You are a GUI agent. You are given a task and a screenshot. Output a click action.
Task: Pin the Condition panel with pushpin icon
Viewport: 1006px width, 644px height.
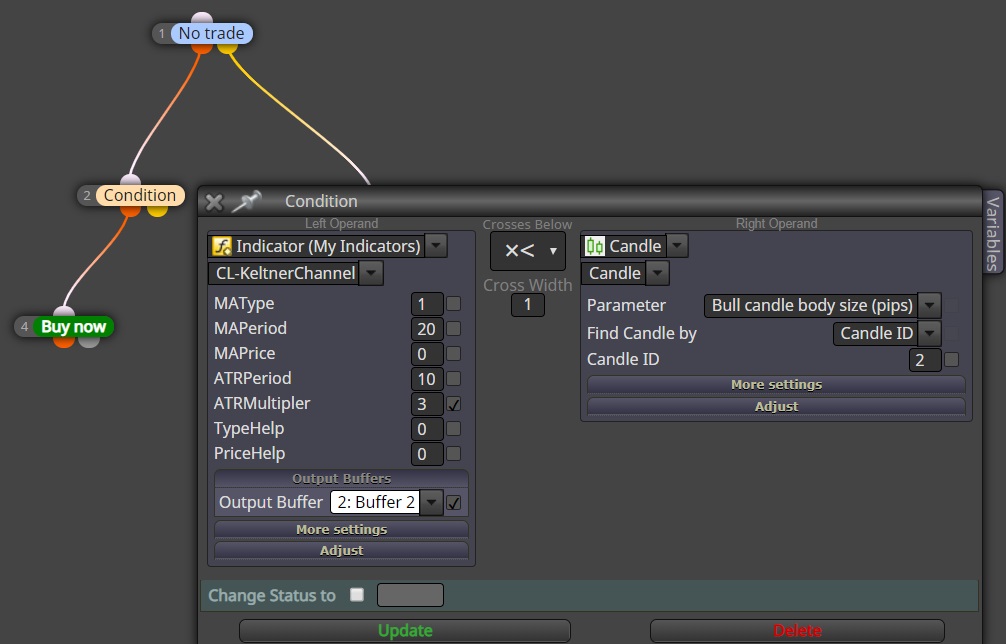tap(246, 201)
